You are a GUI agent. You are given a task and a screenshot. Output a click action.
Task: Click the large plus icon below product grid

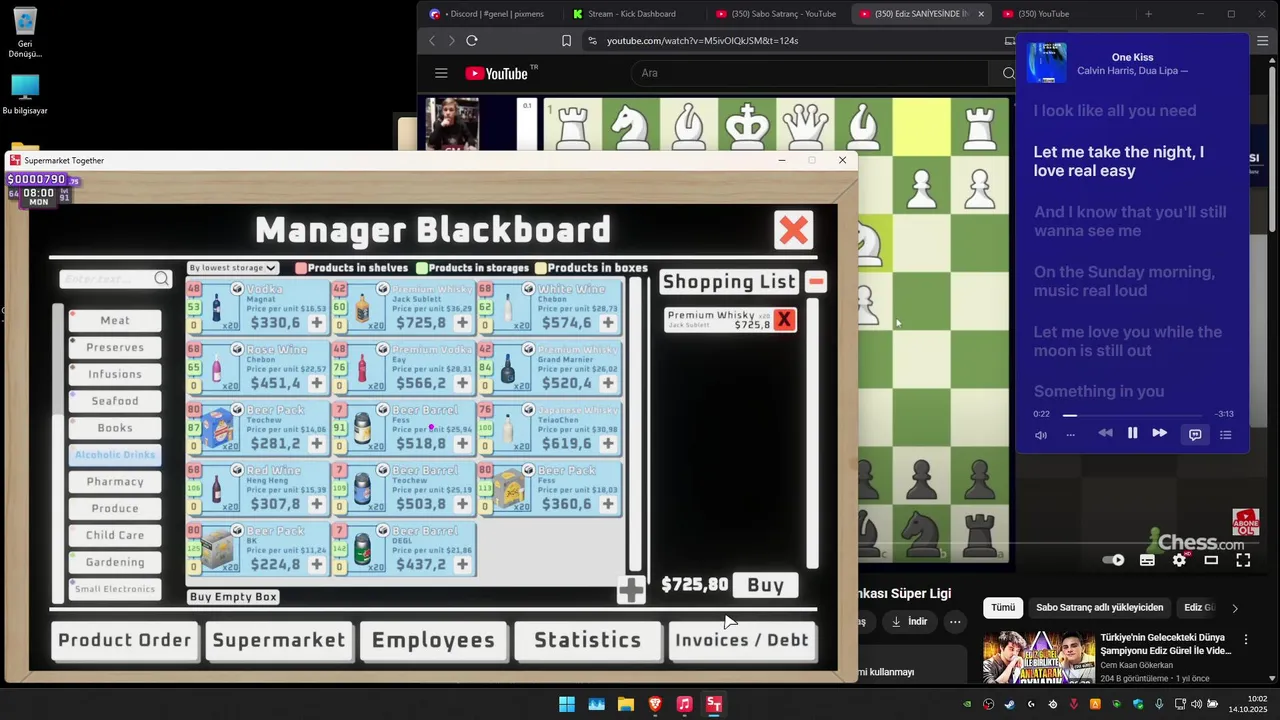click(631, 591)
